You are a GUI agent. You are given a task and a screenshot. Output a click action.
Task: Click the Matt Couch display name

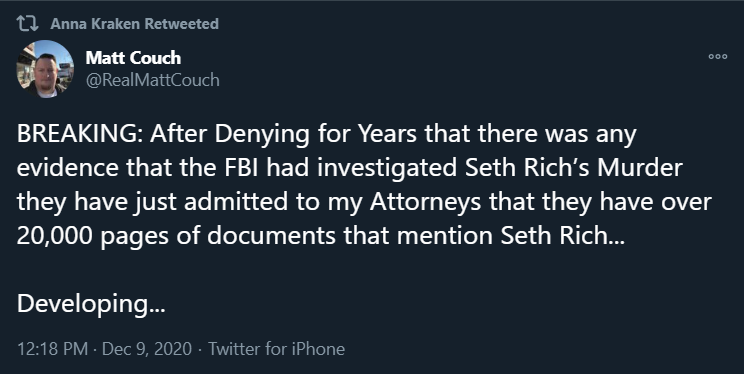click(133, 58)
